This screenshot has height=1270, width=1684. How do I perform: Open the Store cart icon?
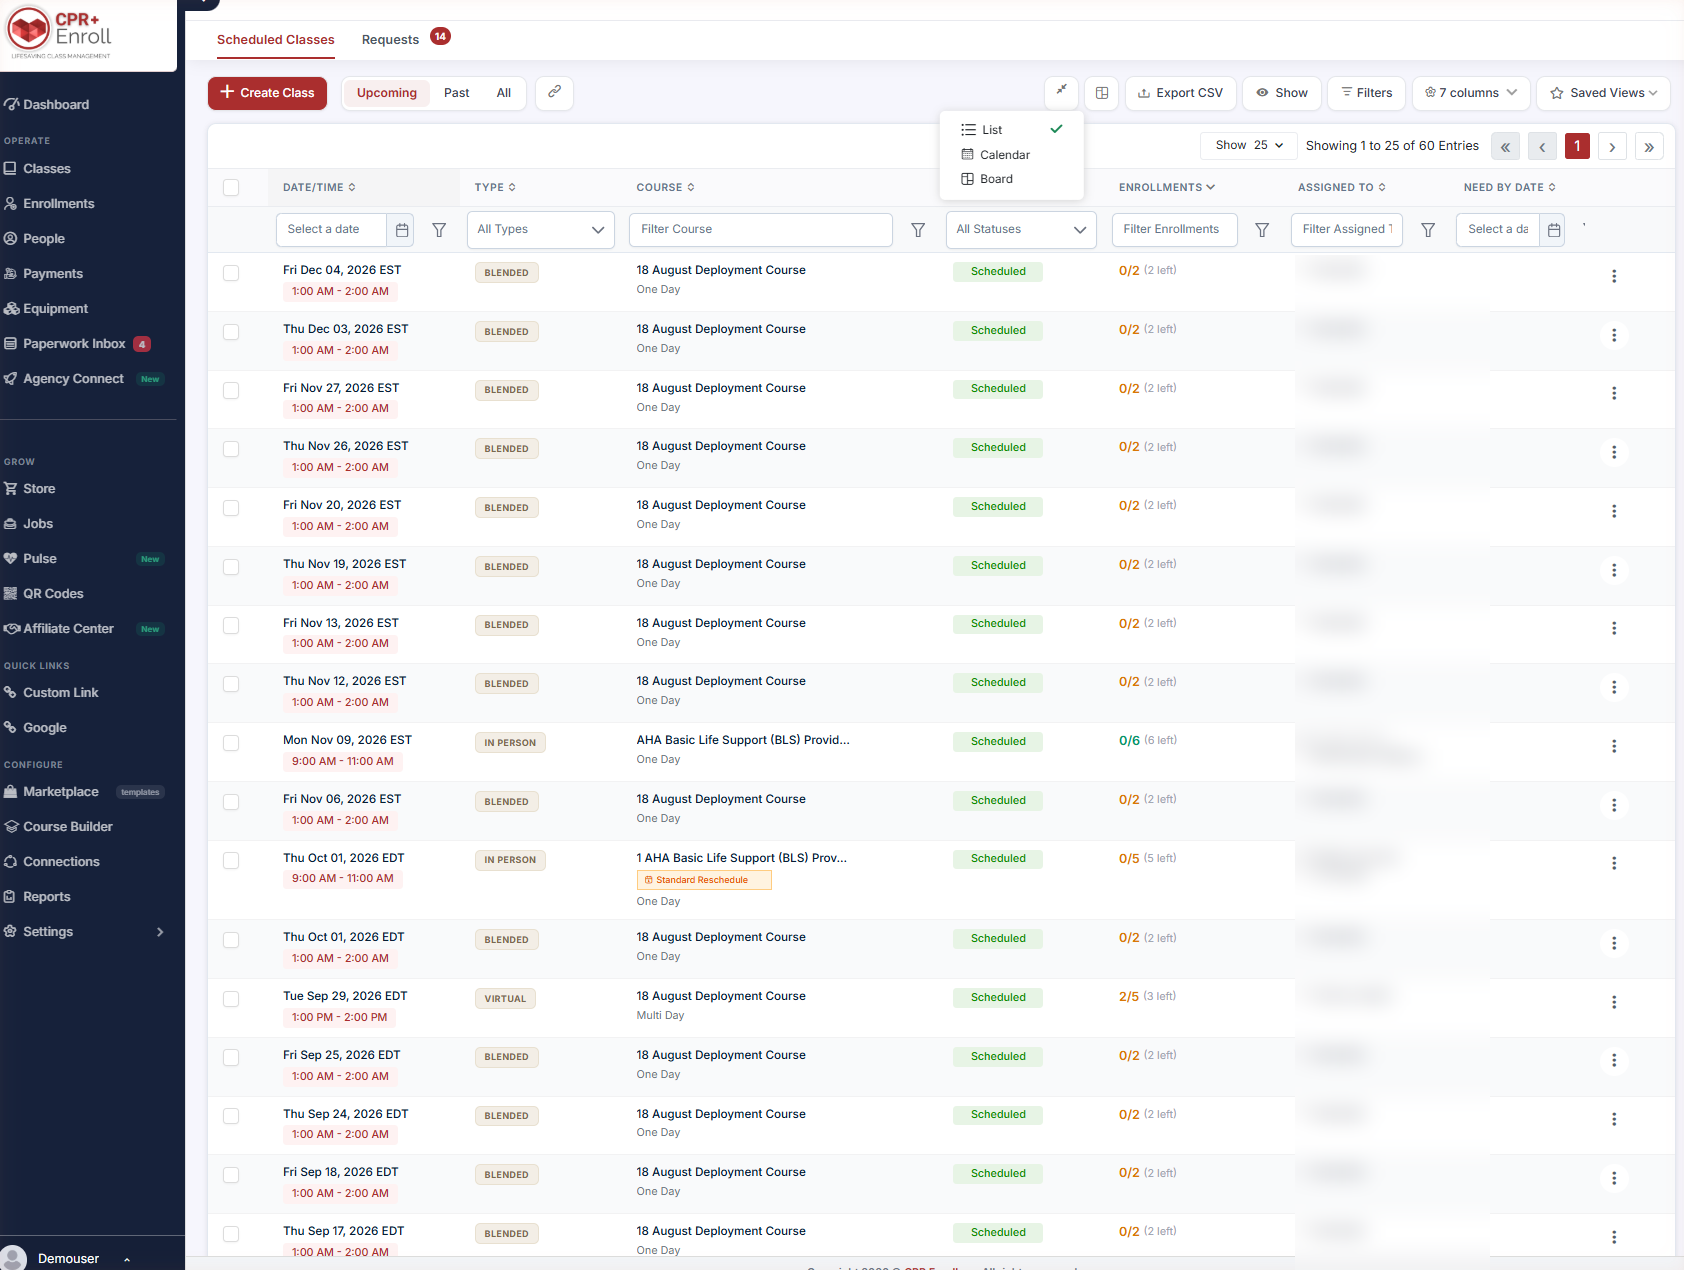(x=11, y=488)
